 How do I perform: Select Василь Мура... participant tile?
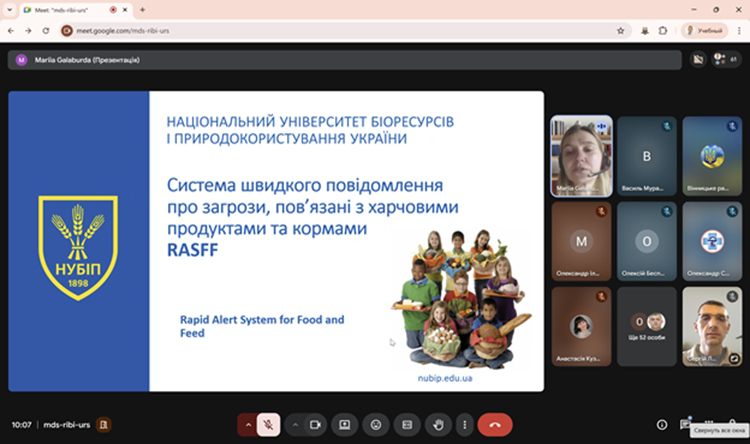click(x=647, y=156)
